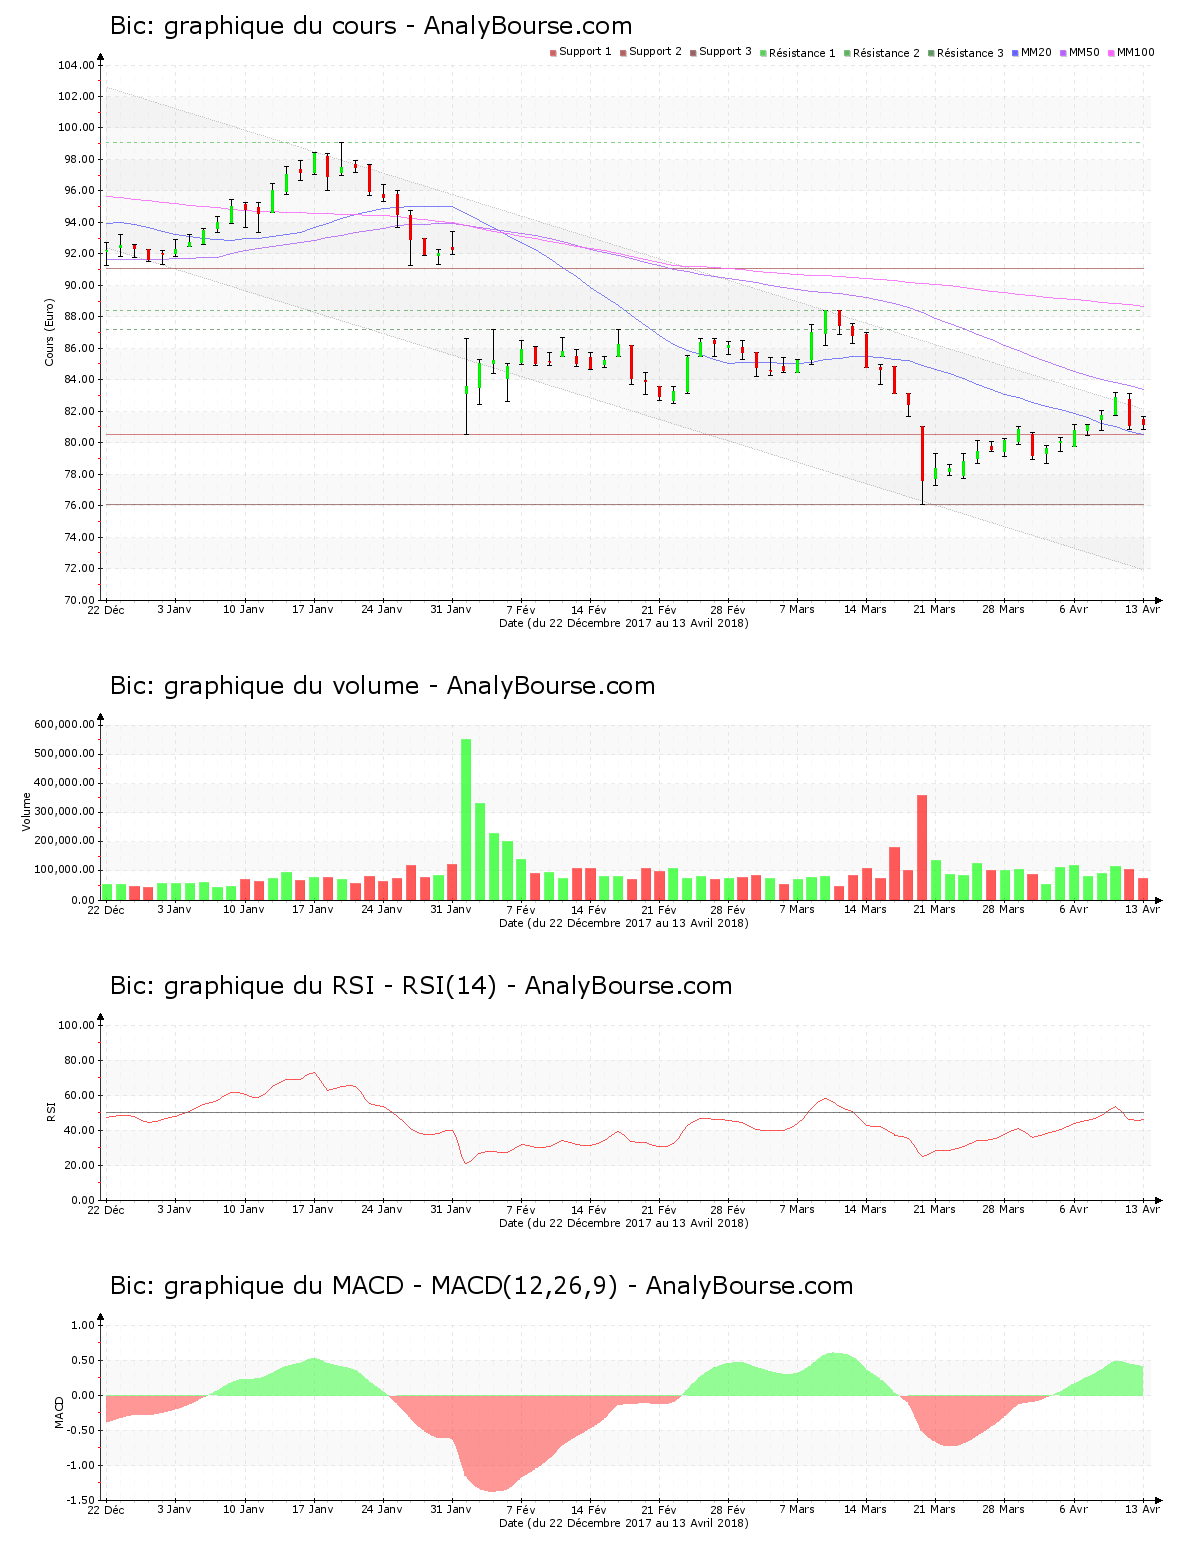Click the 300,000.00 volume axis value
Screen dimensions: 1200x1550
tap(64, 812)
